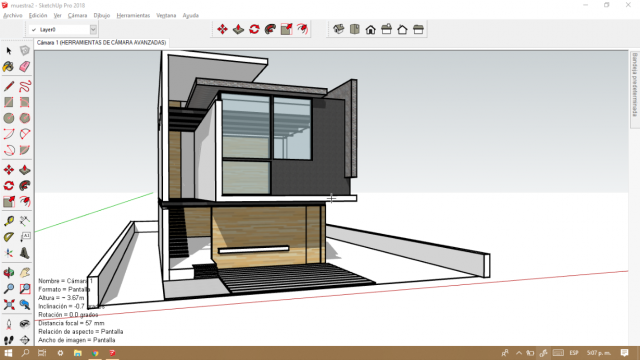Select the Cámara 1 scene tab

pyautogui.click(x=101, y=42)
